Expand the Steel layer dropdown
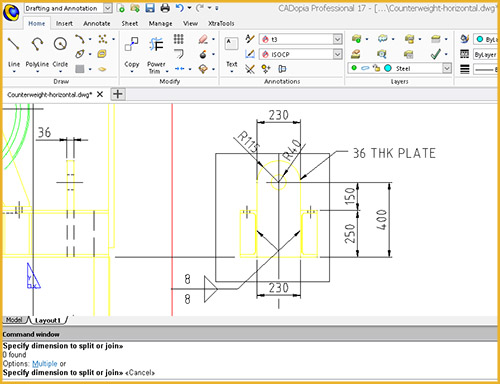The image size is (500, 384). pos(447,68)
